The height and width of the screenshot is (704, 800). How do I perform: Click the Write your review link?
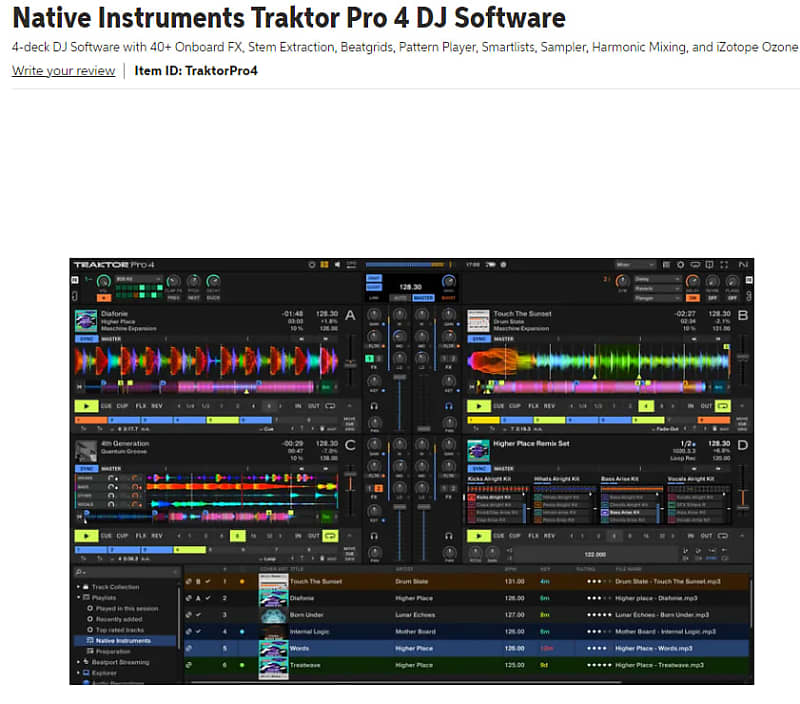(62, 71)
